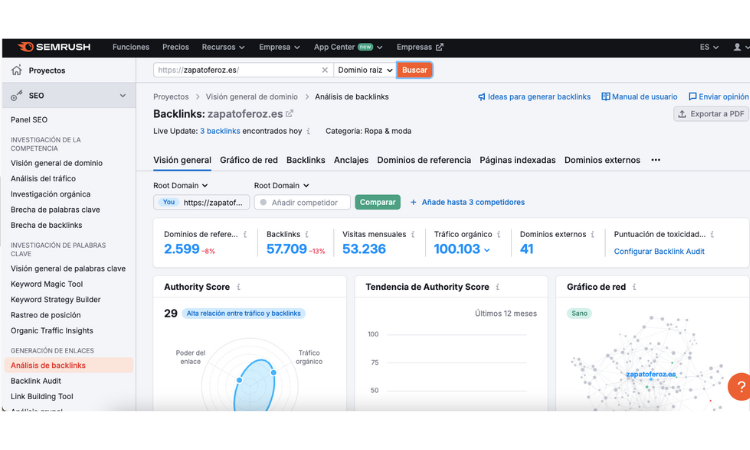
Task: Click Exportar a PDF button
Action: [711, 114]
